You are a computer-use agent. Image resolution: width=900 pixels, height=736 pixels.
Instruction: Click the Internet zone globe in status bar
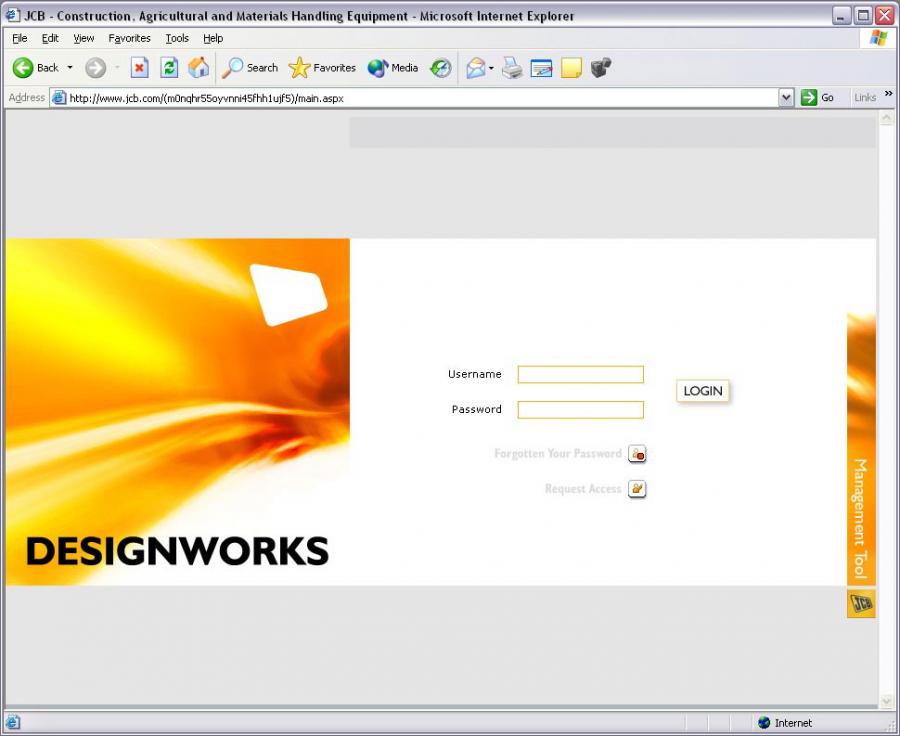(x=764, y=723)
